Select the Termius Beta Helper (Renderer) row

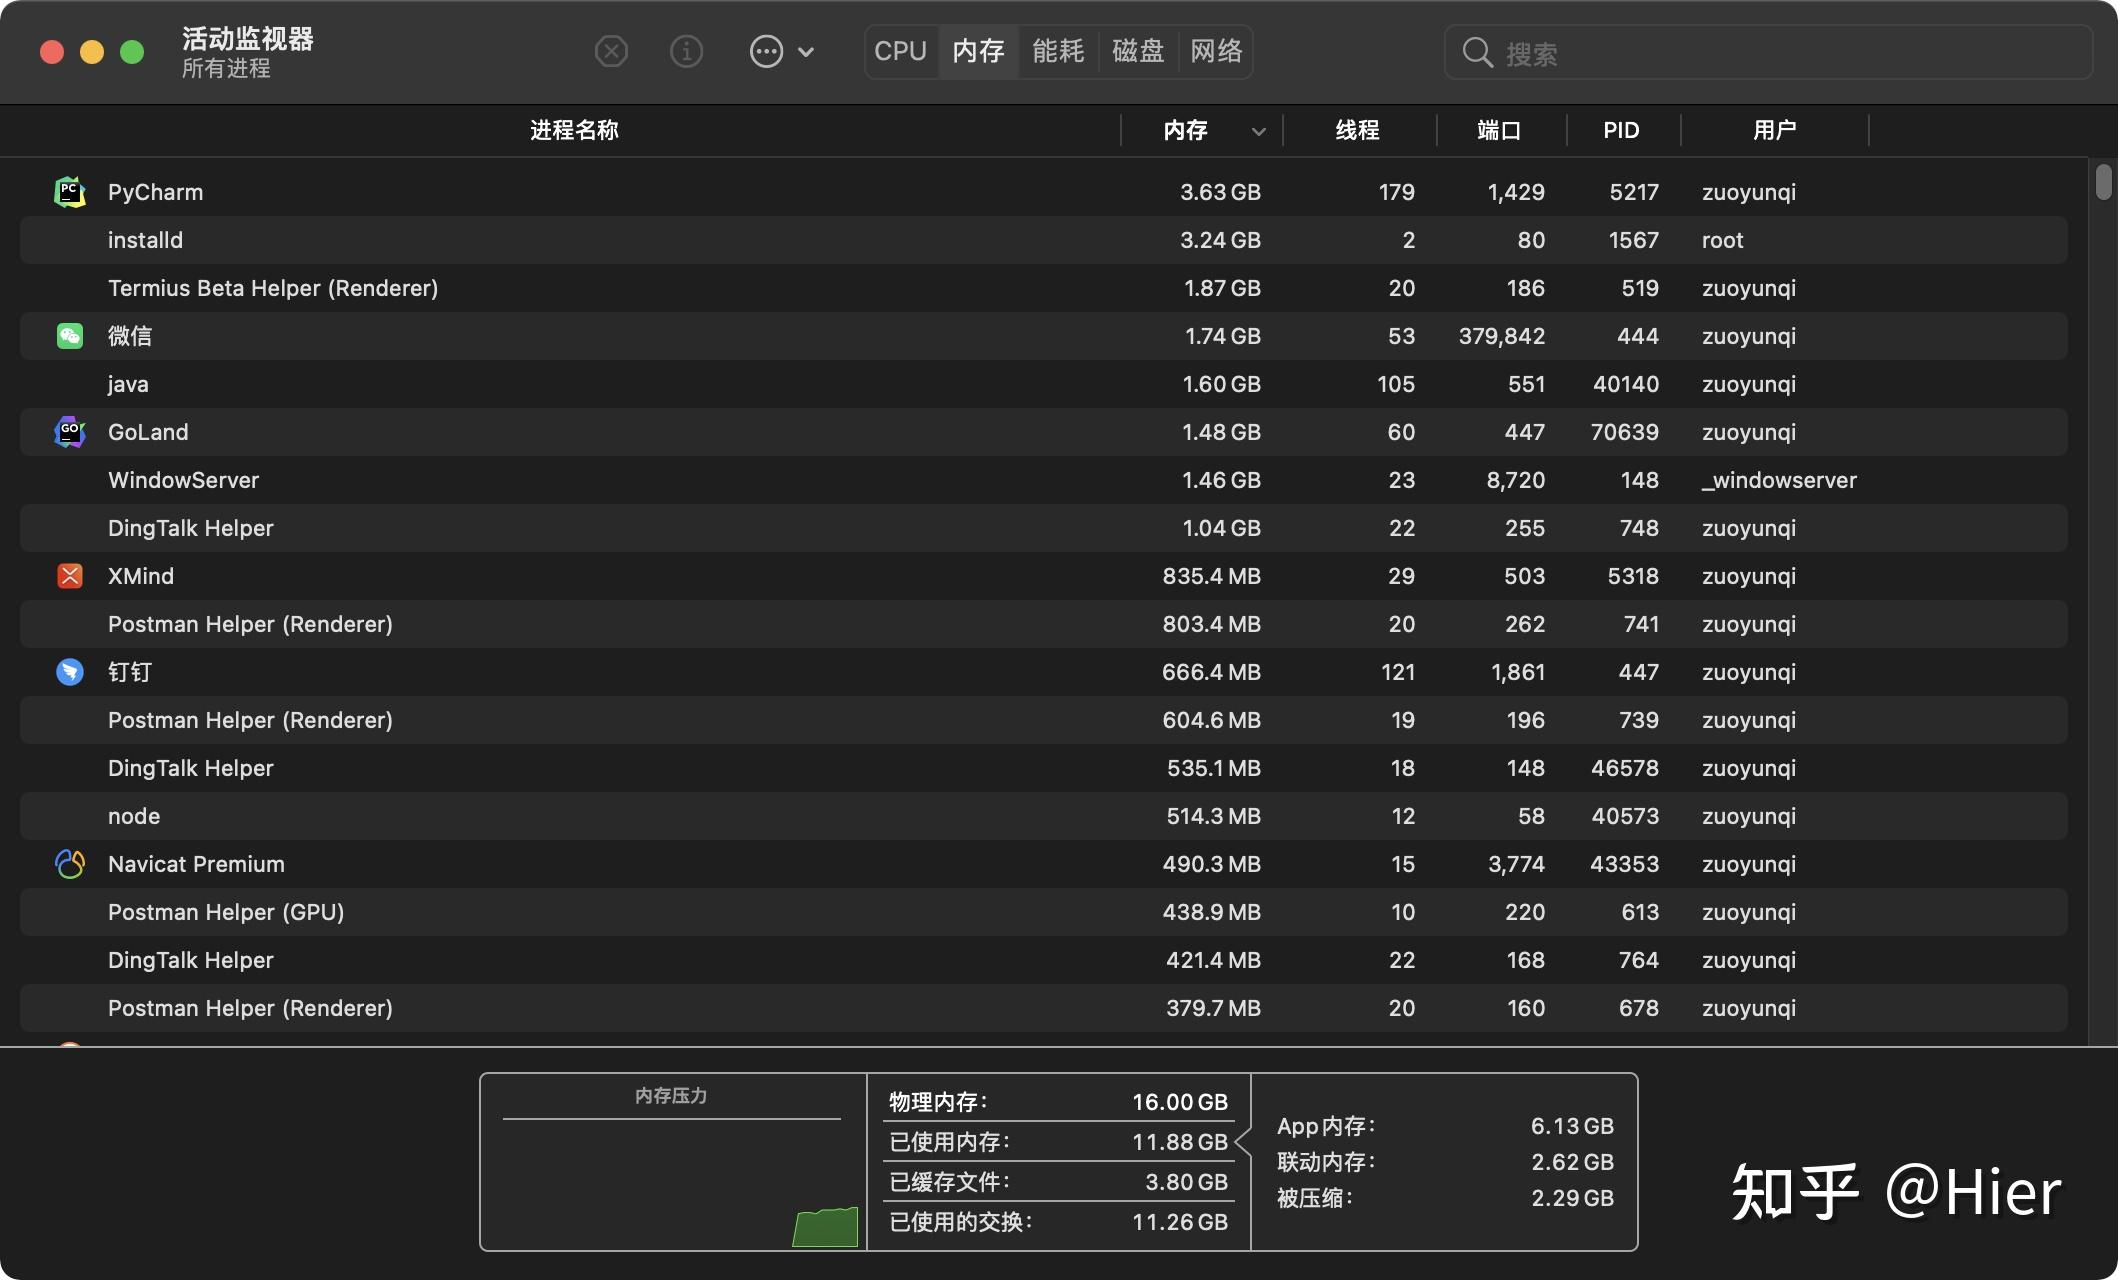(x=1043, y=288)
